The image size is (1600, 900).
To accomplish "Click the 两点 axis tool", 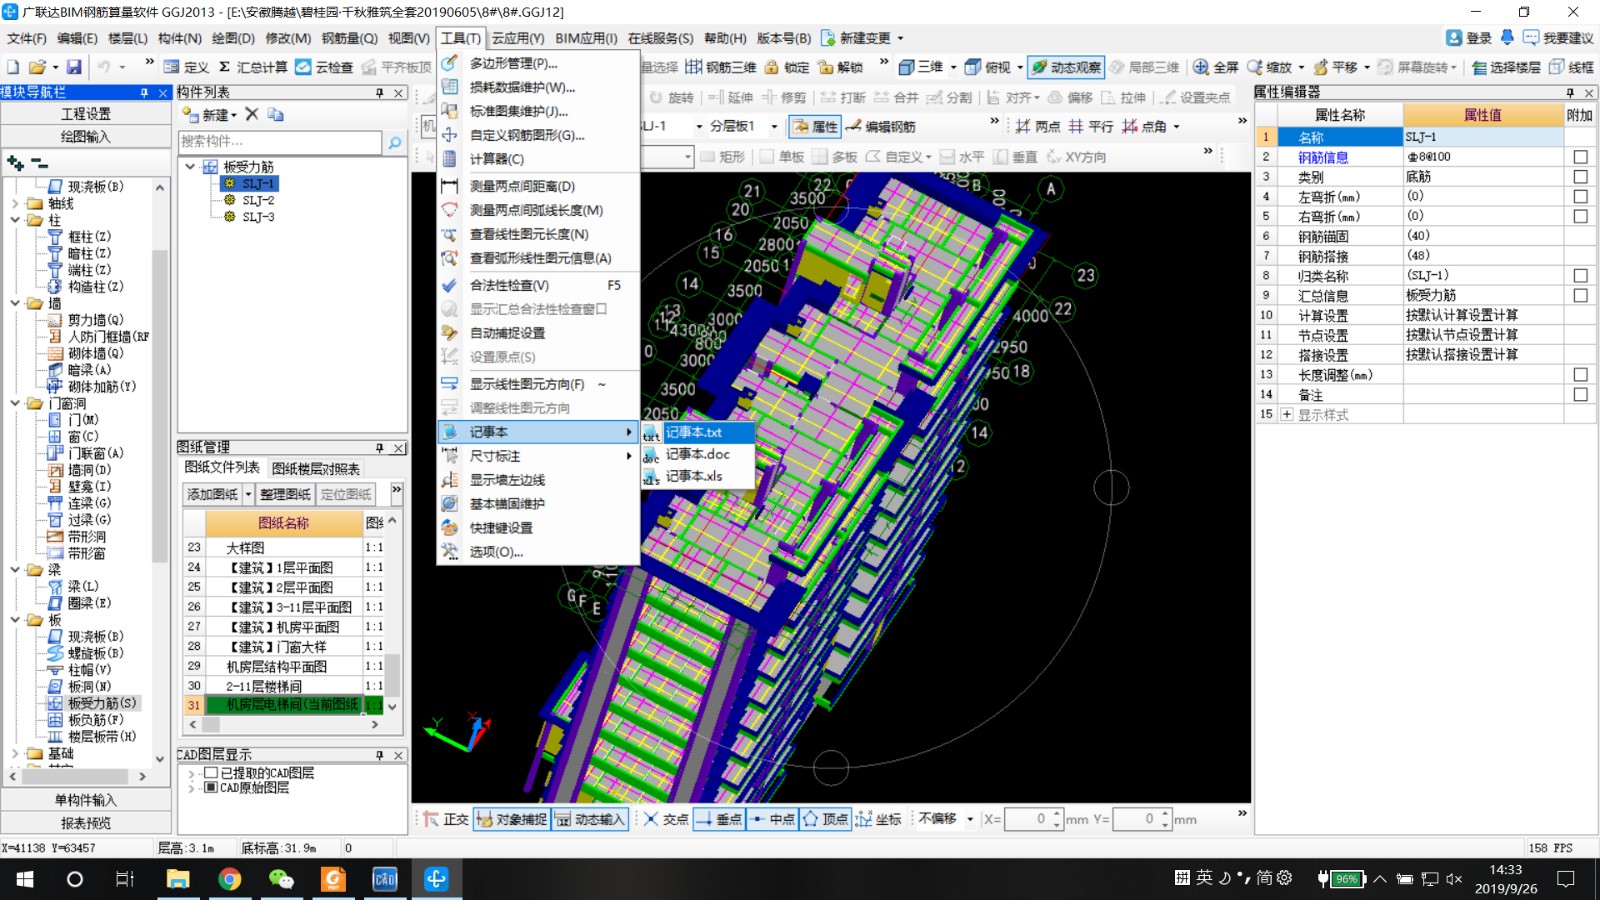I will pyautogui.click(x=1038, y=126).
